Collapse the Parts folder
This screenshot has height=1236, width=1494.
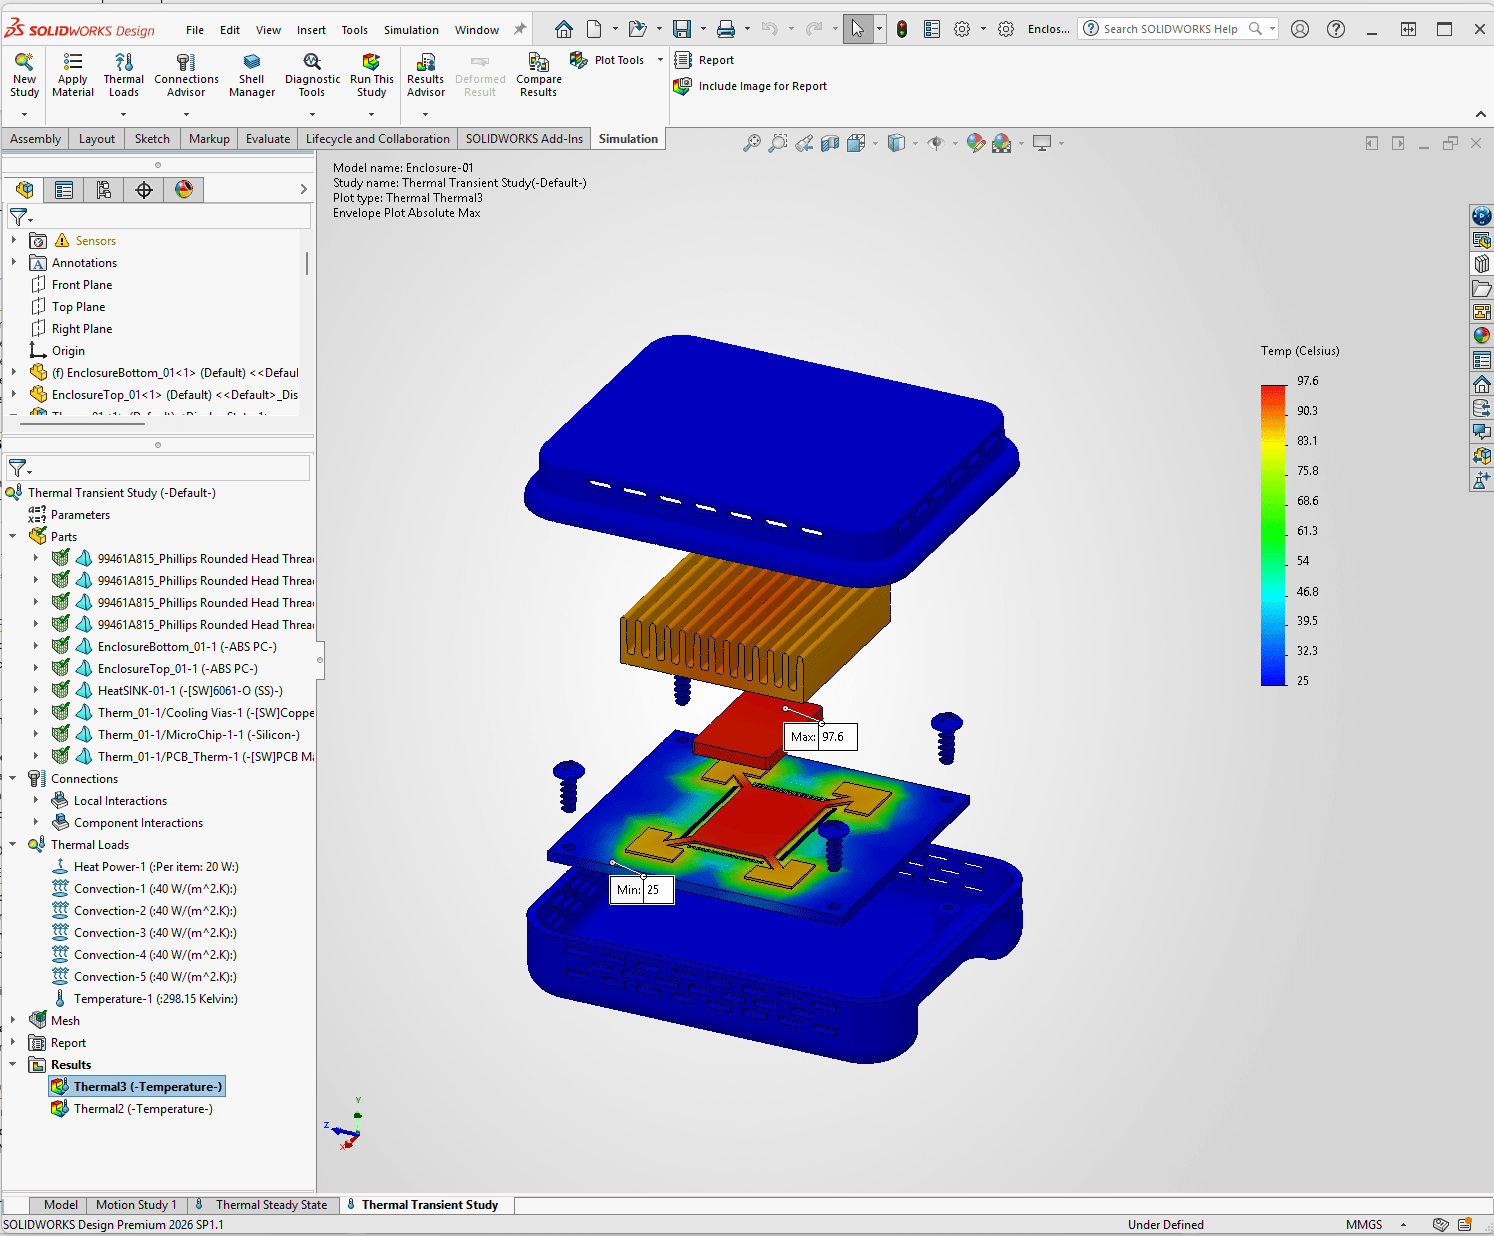(13, 536)
